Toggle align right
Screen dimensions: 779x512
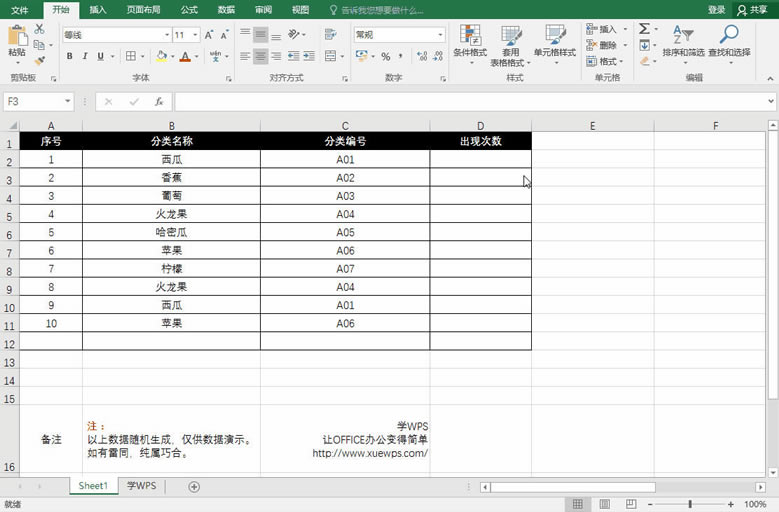(x=276, y=56)
